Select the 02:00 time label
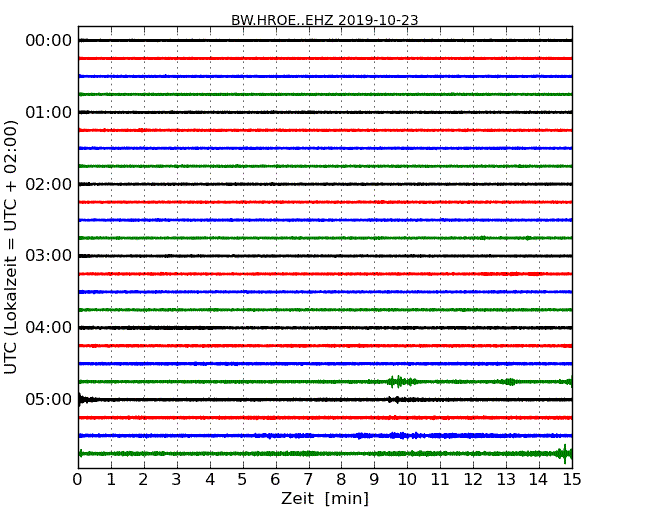Screen dimensions: 650x520 pos(49,184)
